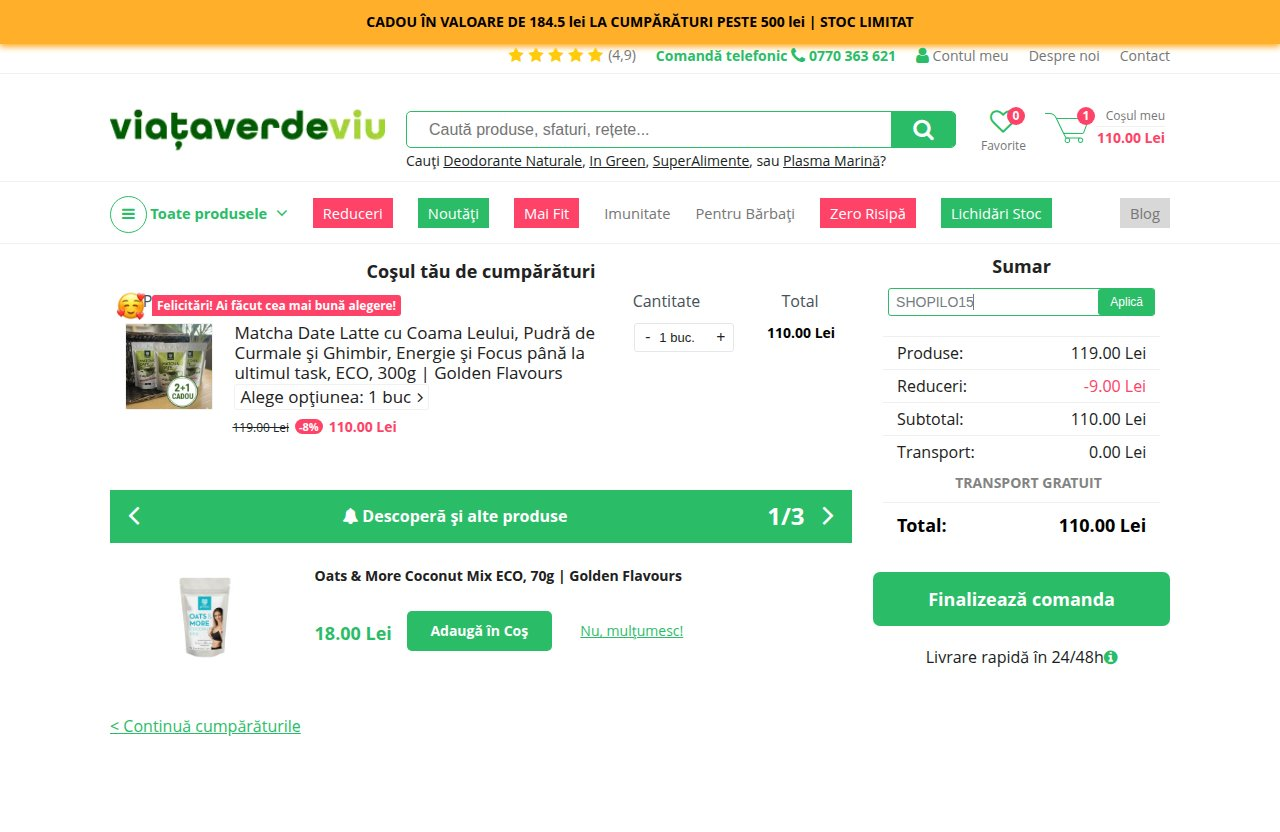The height and width of the screenshot is (832, 1280).
Task: Open Noutăți category
Action: (x=453, y=213)
